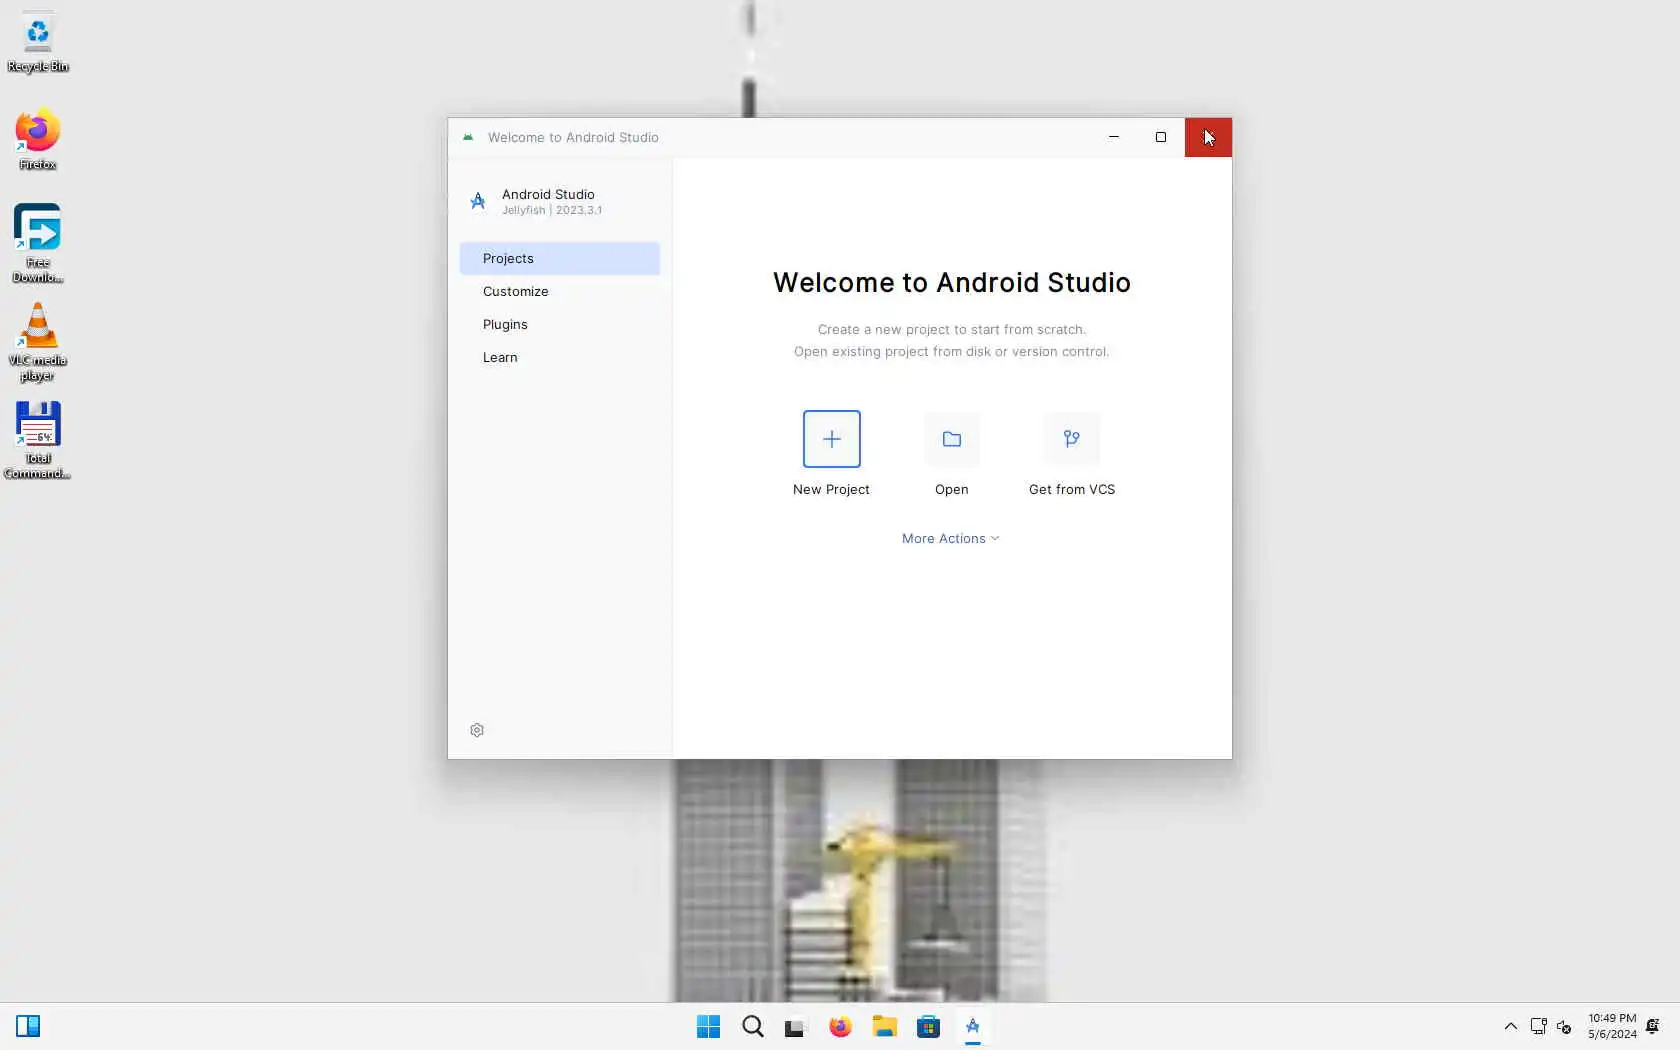Screen dimensions: 1680x1050
Task: Select the Firefox desktop shortcut
Action: 38,140
